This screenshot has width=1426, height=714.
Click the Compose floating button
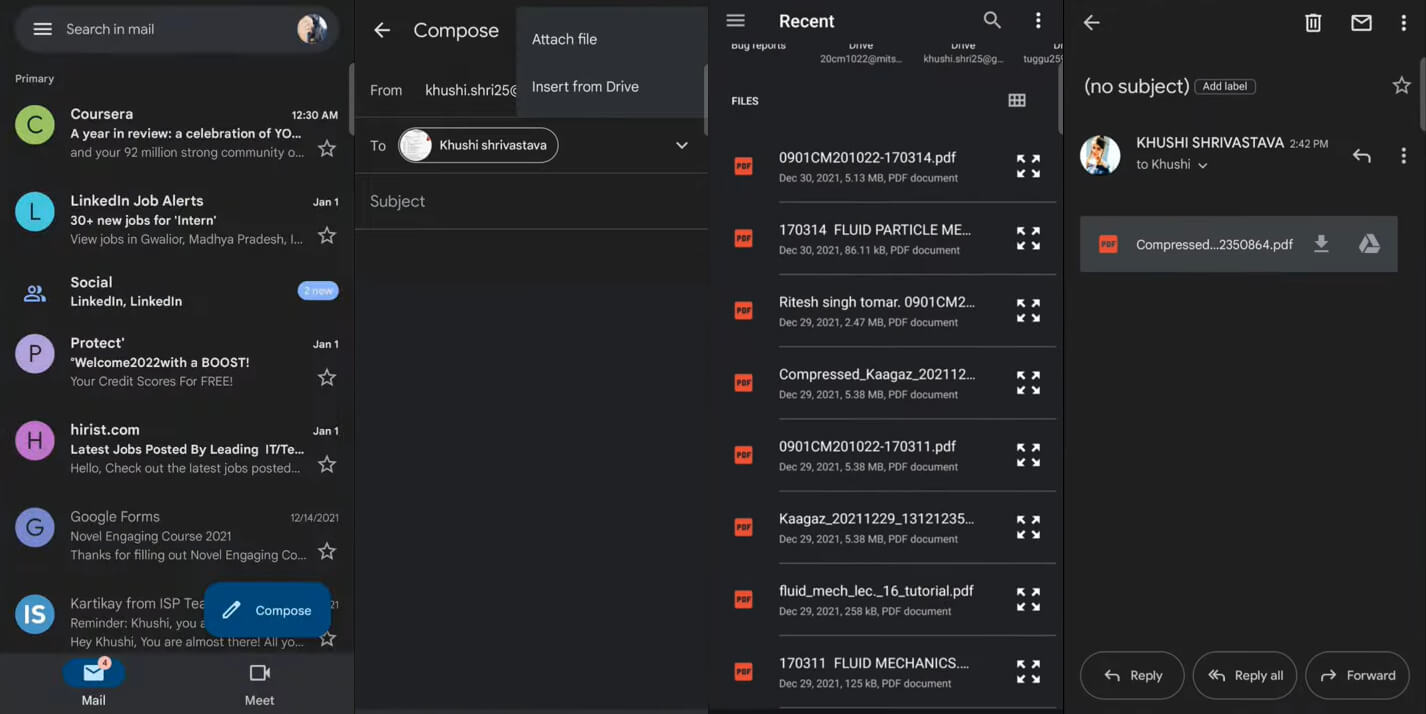[267, 610]
